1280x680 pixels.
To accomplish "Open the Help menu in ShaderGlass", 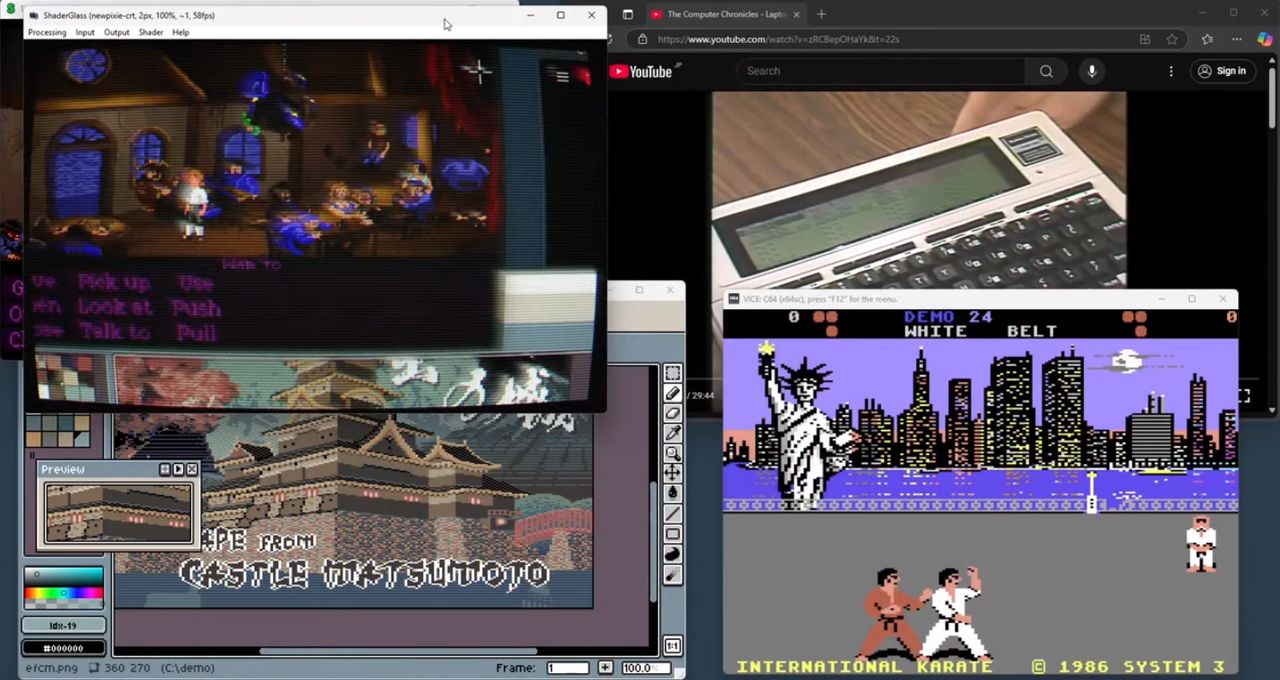I will pos(180,32).
